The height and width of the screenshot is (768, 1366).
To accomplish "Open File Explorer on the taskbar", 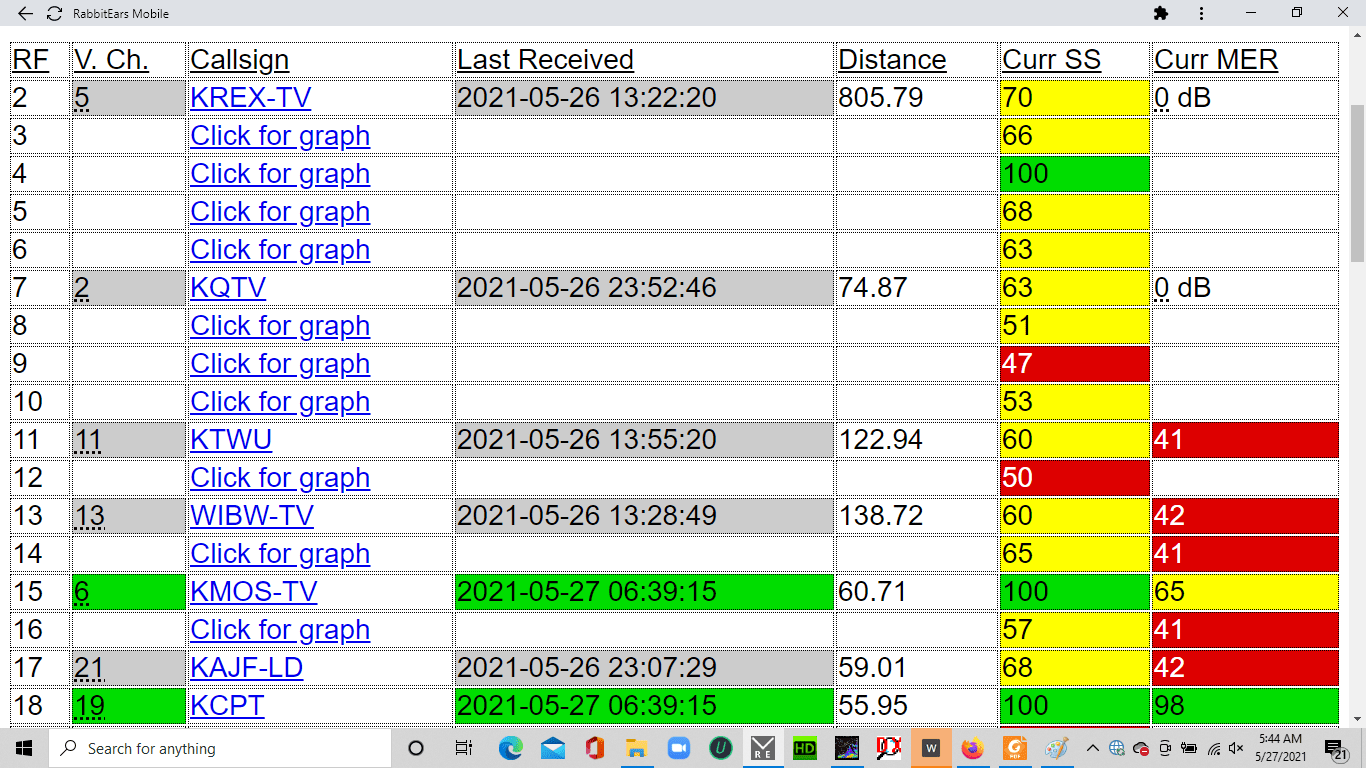I will (x=637, y=748).
